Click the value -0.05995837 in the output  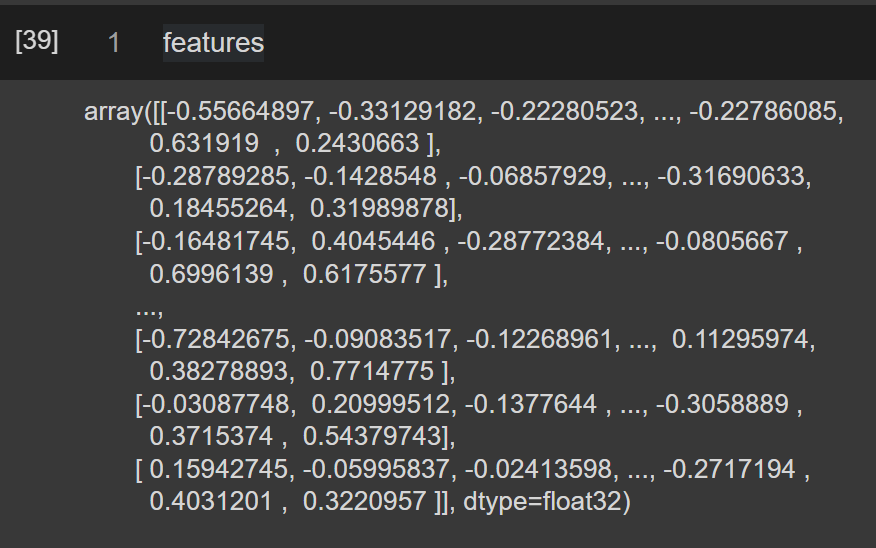click(377, 469)
